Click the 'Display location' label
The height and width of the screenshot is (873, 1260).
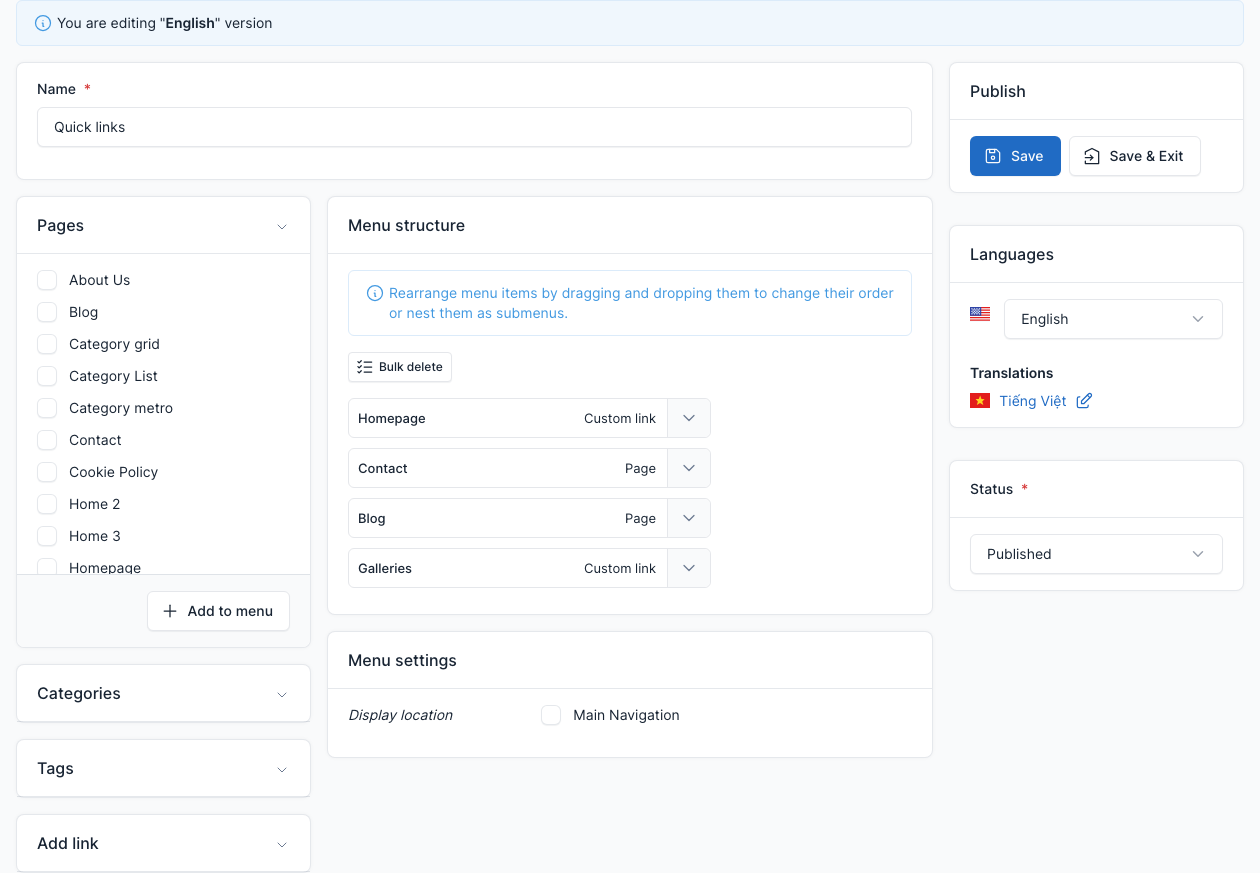[400, 715]
